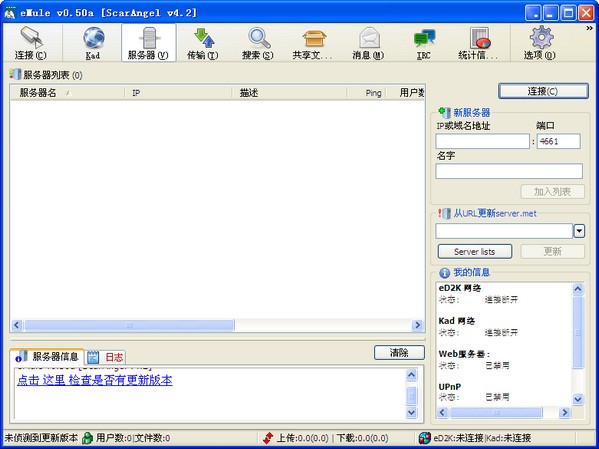
Task: Click the new server (新服务器) icon
Action: pyautogui.click(x=444, y=112)
